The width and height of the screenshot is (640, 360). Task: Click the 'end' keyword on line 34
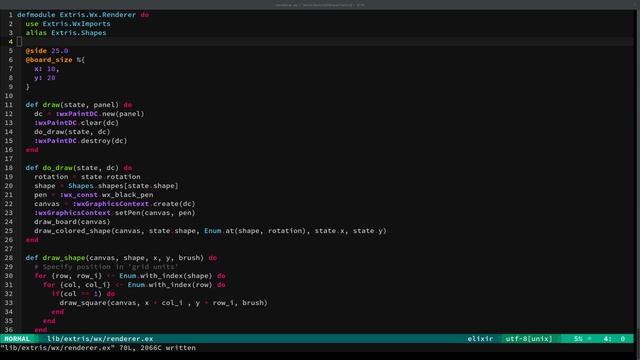(x=58, y=312)
